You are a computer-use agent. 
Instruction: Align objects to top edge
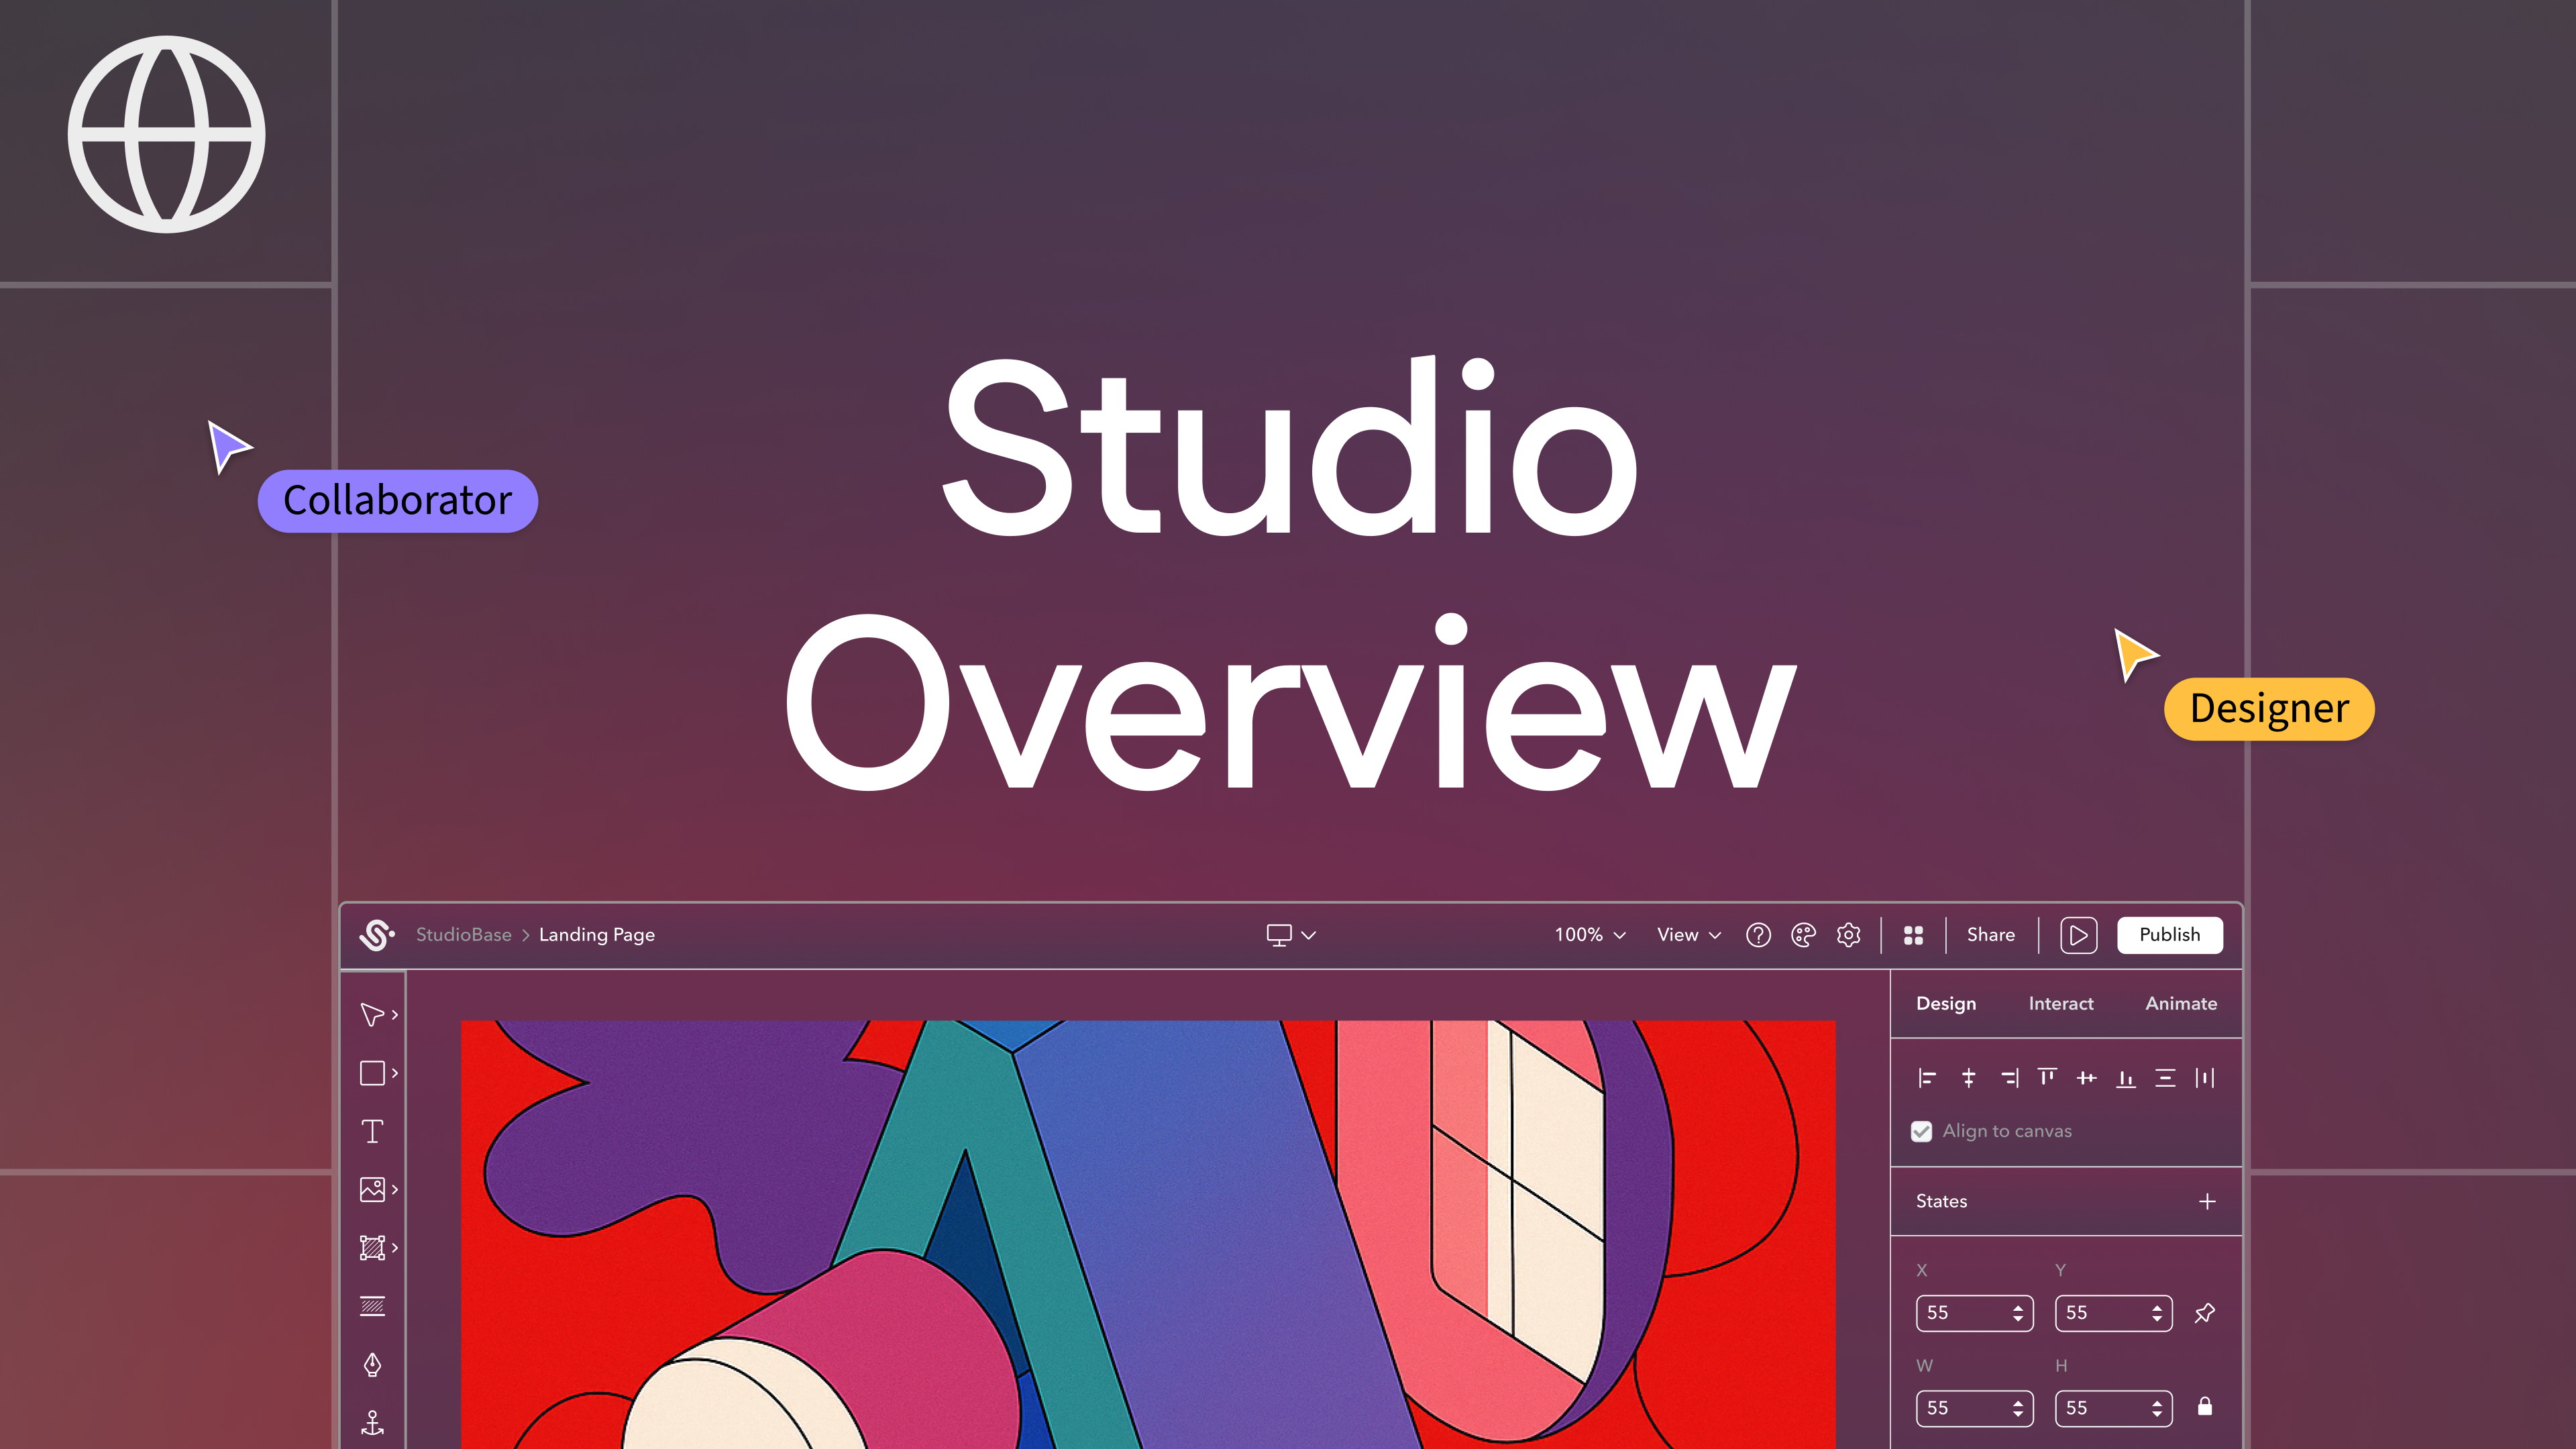(2047, 1077)
